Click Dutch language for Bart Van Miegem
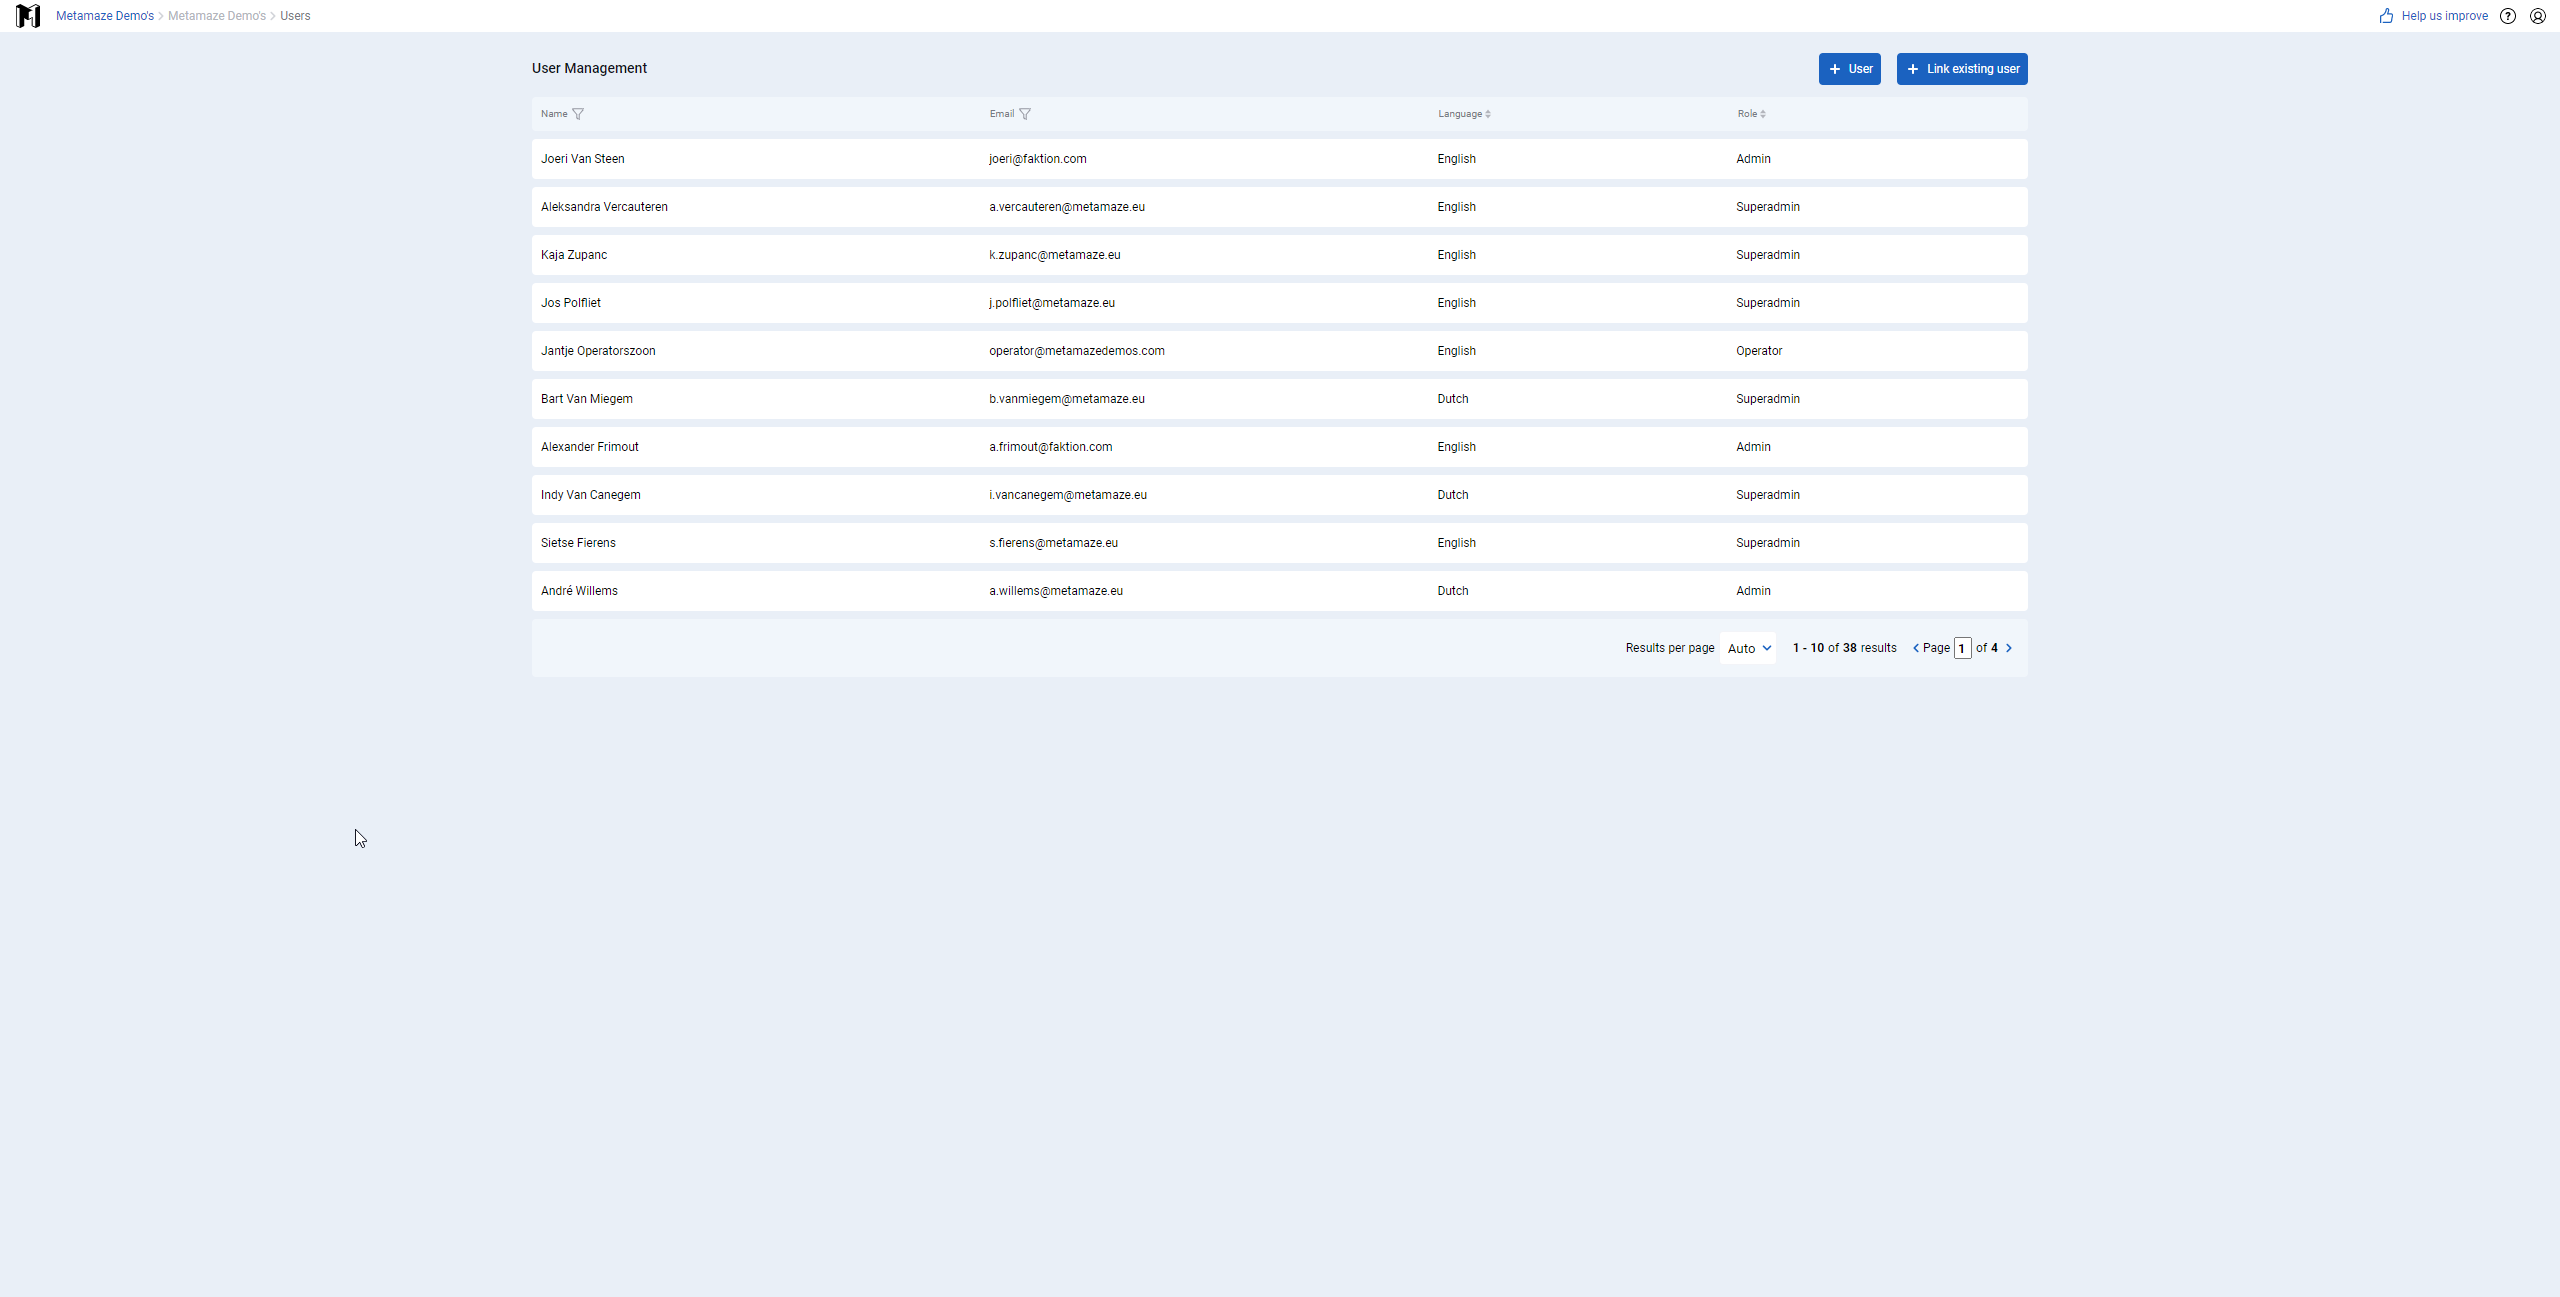The image size is (2560, 1297). click(1453, 399)
